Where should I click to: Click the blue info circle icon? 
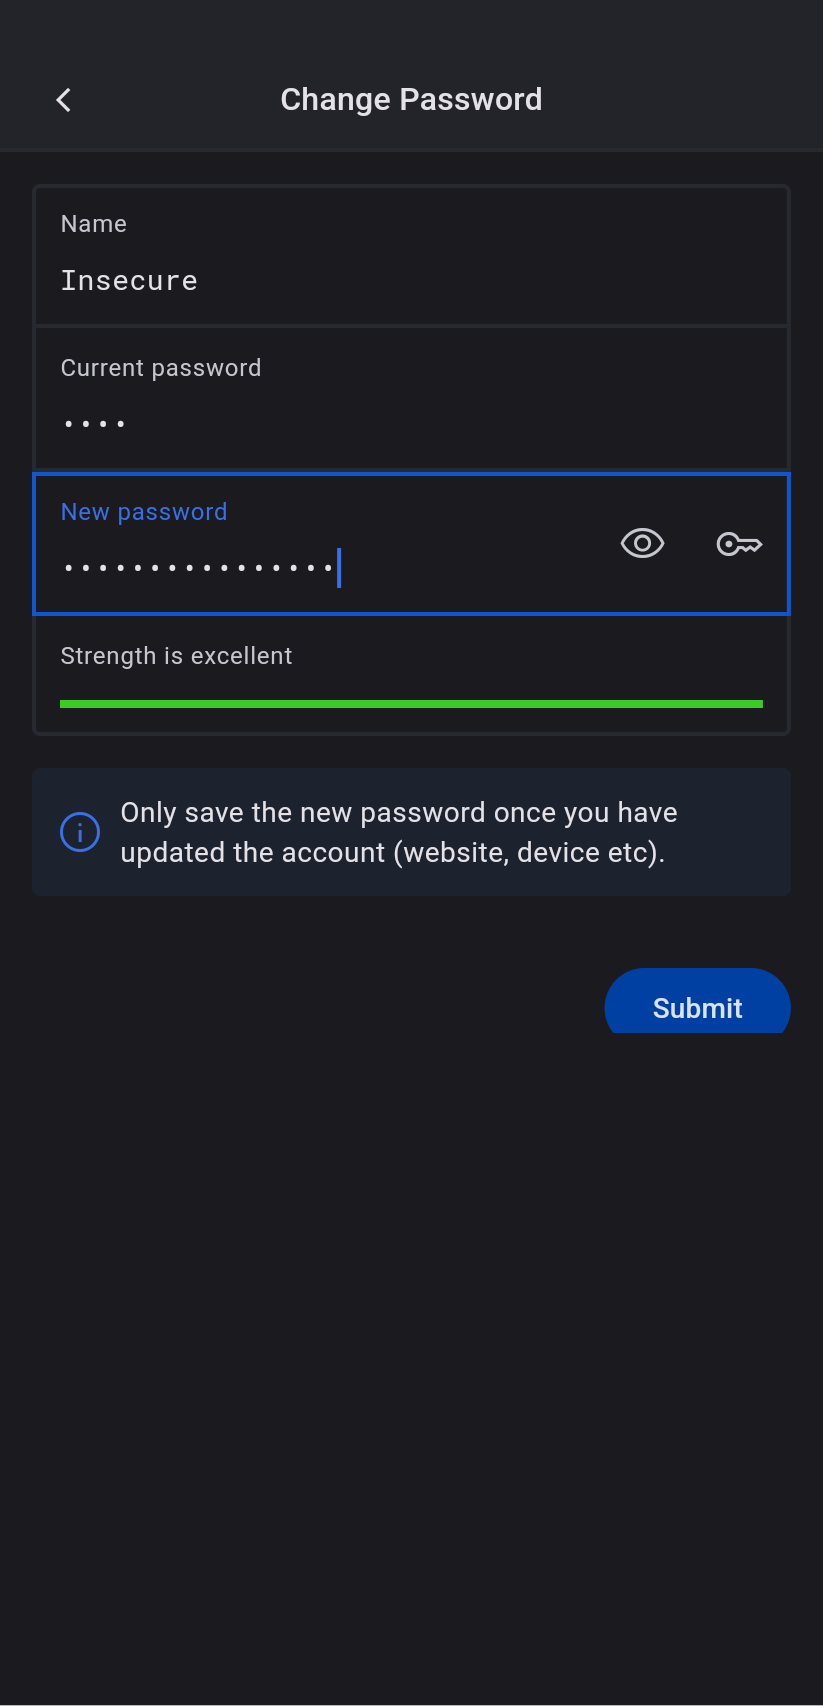(80, 832)
